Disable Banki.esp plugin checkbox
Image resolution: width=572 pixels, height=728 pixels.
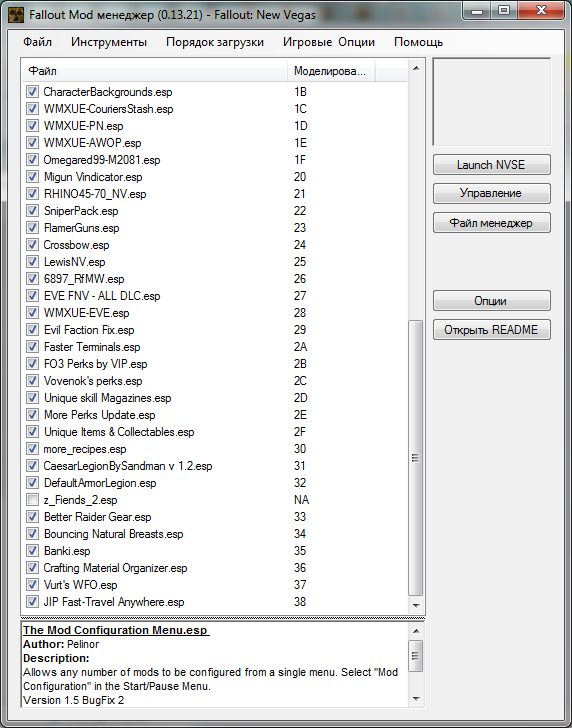coord(32,551)
